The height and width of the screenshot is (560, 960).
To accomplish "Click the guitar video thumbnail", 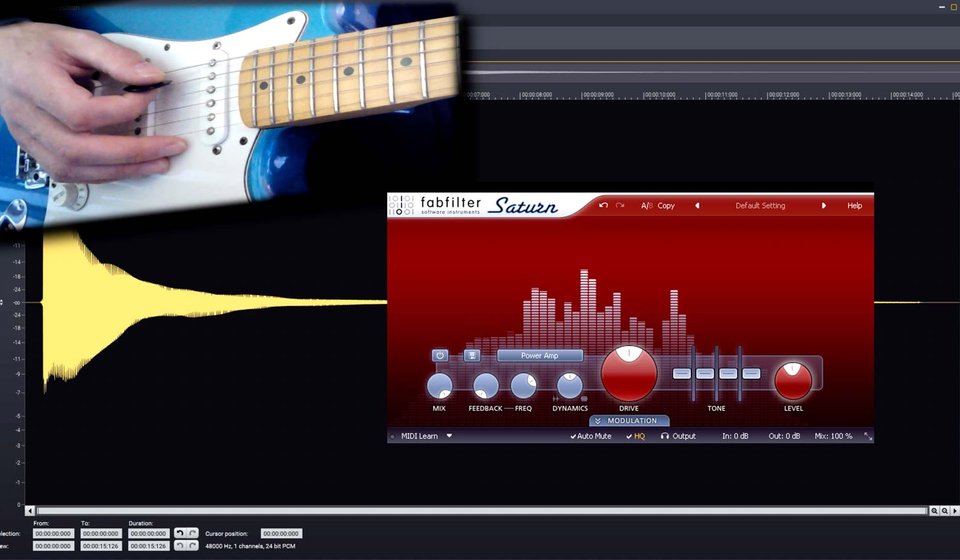I will pos(230,113).
